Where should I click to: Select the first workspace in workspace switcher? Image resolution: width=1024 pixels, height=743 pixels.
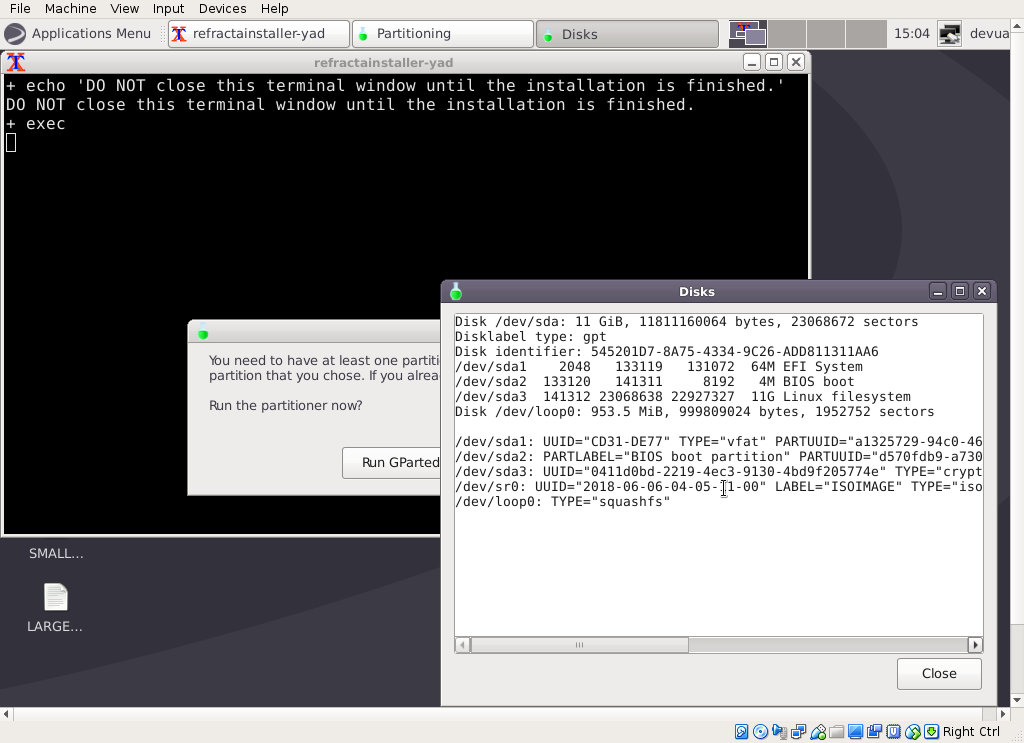click(x=748, y=34)
